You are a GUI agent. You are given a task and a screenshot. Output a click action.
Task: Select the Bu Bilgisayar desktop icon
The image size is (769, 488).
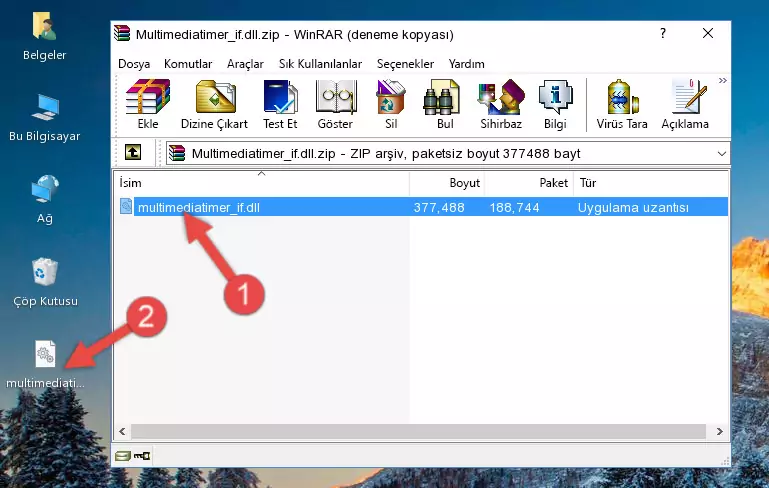point(45,118)
